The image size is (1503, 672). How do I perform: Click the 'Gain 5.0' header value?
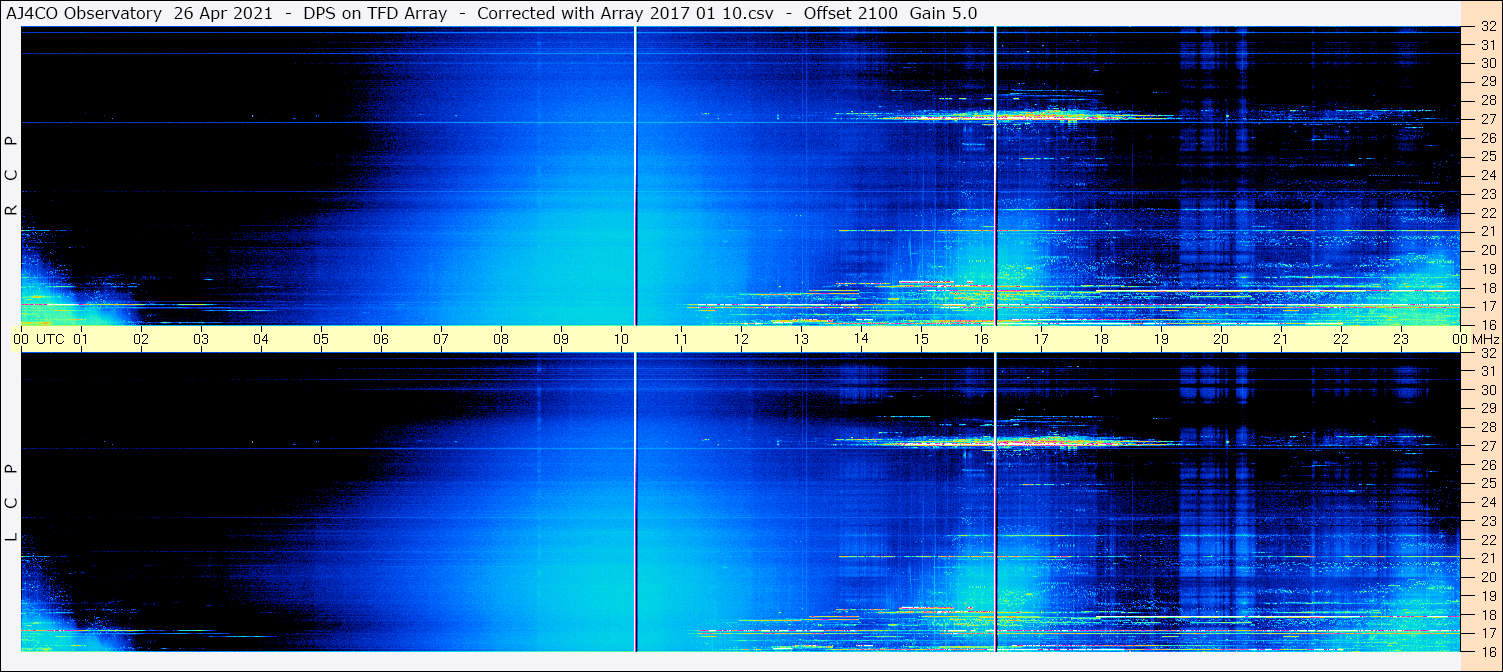(x=943, y=13)
